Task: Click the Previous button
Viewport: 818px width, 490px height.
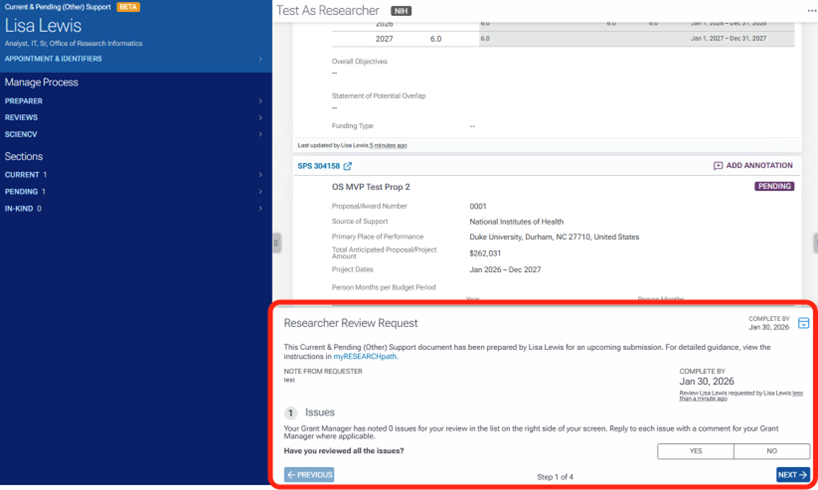Action: [x=309, y=475]
